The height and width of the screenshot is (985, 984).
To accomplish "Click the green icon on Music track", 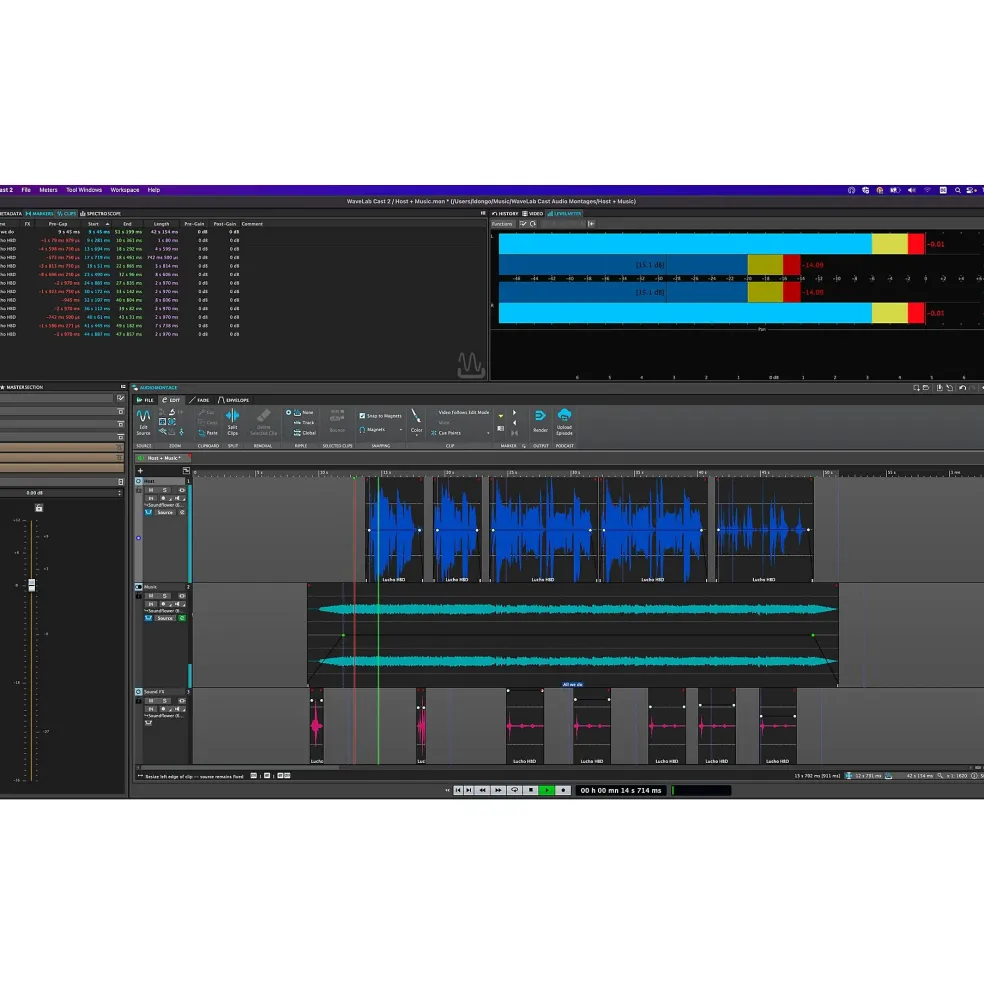I will tap(182, 618).
